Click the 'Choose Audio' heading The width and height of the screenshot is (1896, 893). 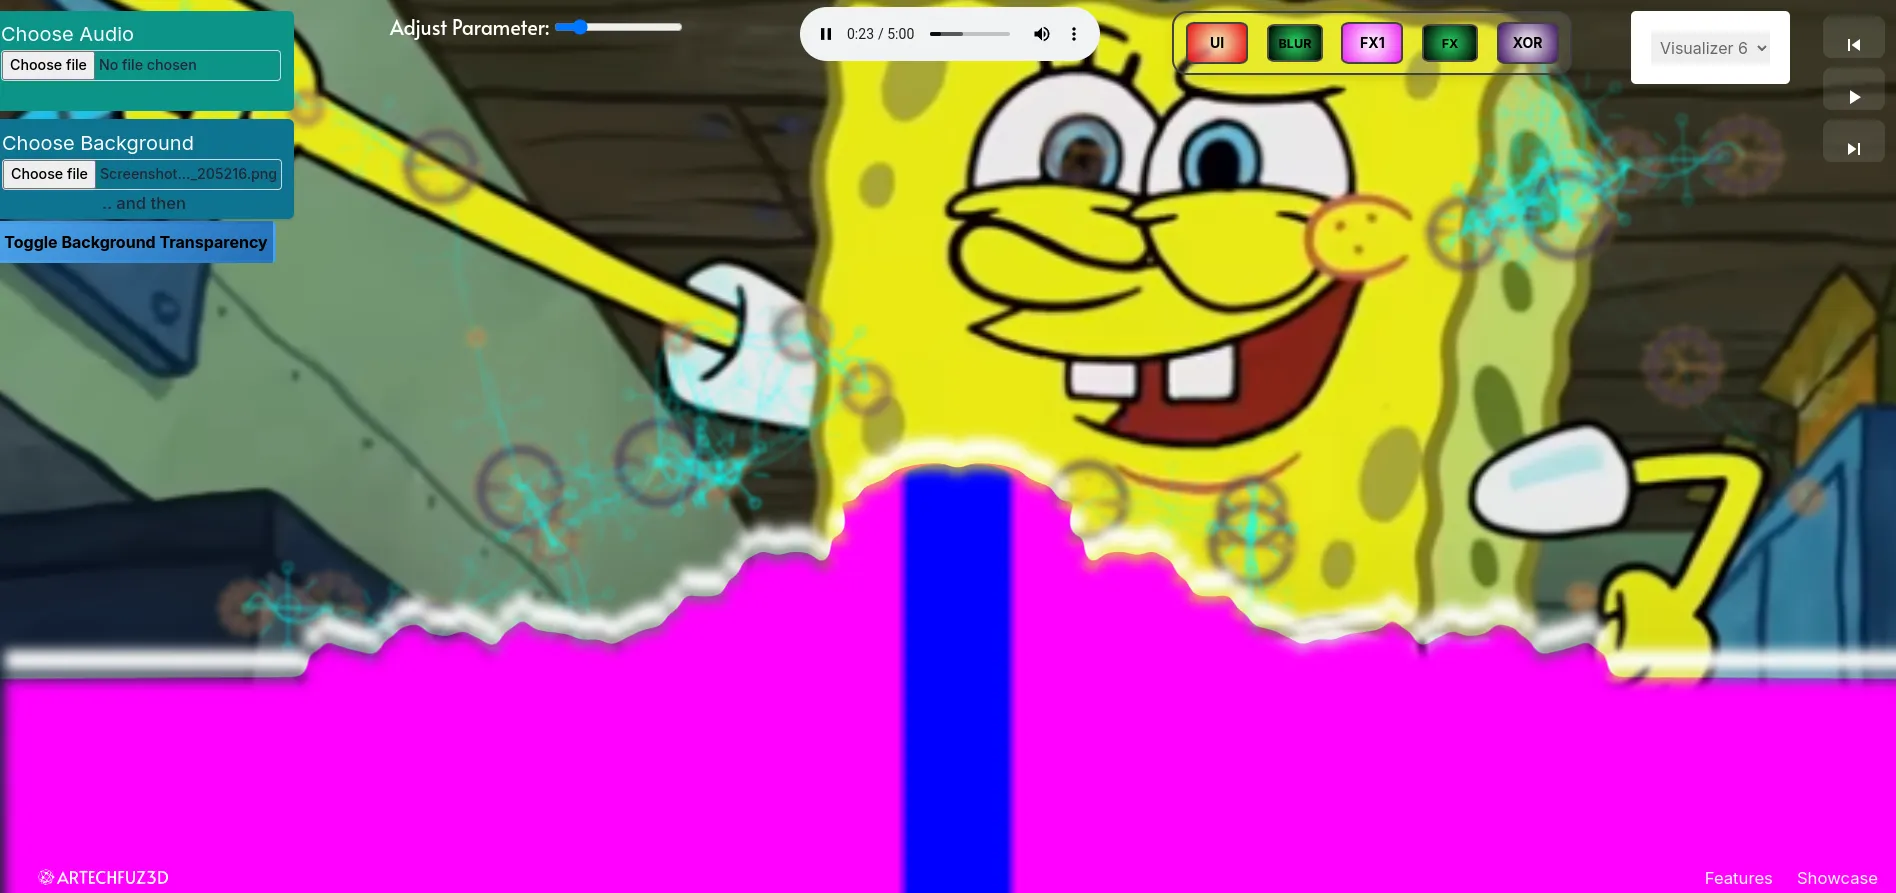[67, 34]
